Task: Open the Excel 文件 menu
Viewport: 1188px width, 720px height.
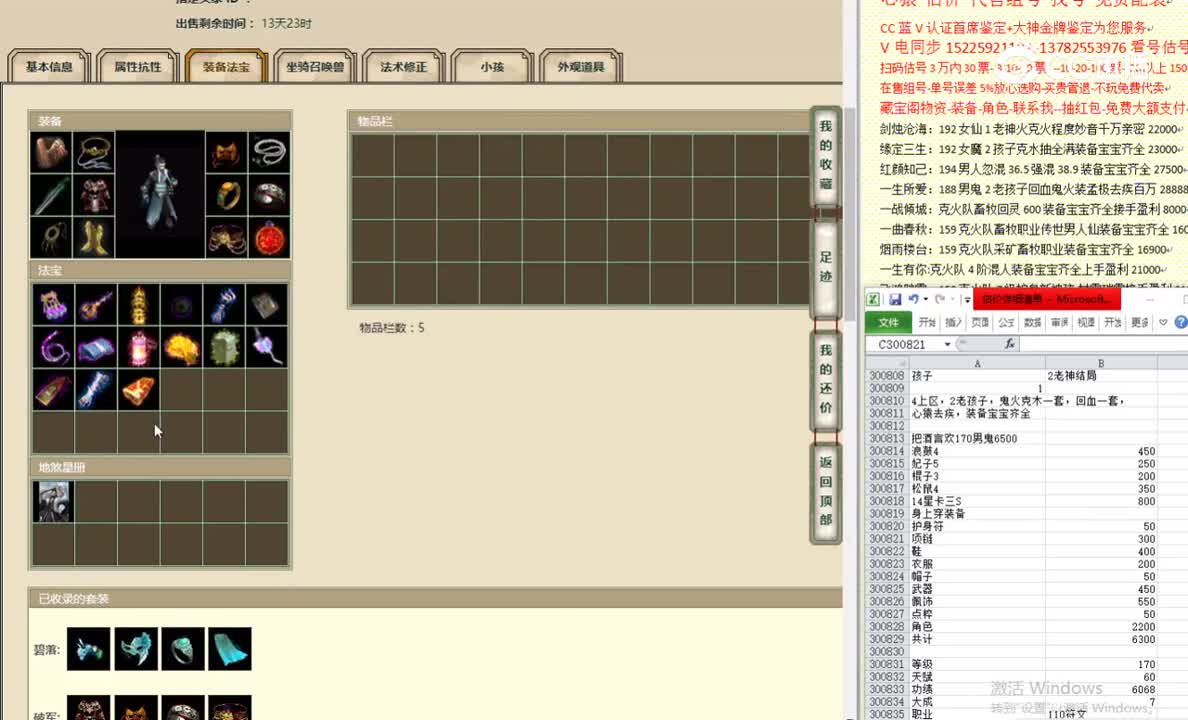Action: point(889,323)
